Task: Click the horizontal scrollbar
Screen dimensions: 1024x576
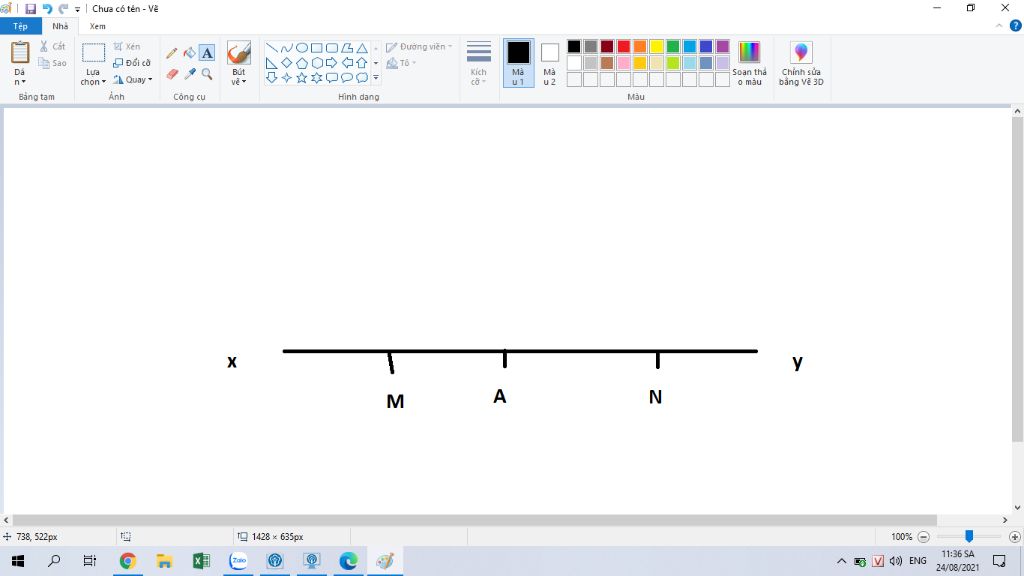Action: [x=474, y=520]
